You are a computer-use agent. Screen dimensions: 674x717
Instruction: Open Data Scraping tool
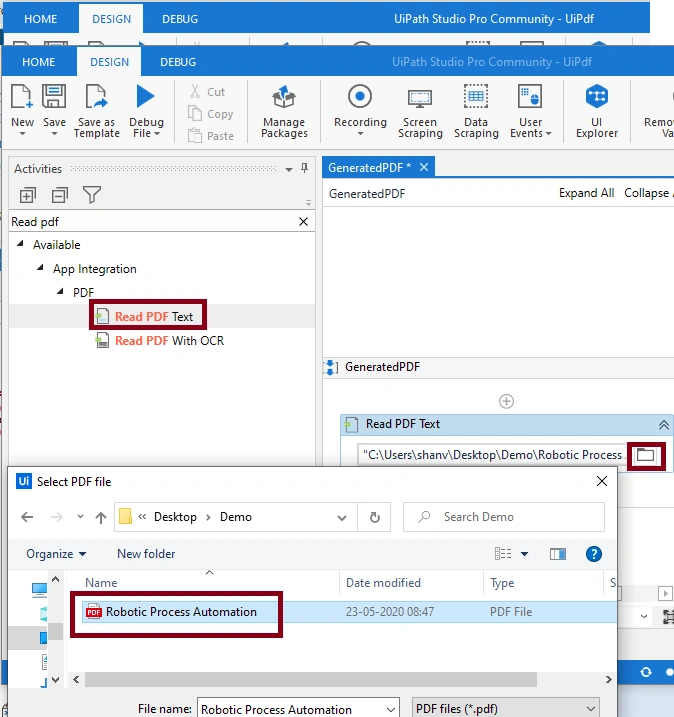pos(476,111)
